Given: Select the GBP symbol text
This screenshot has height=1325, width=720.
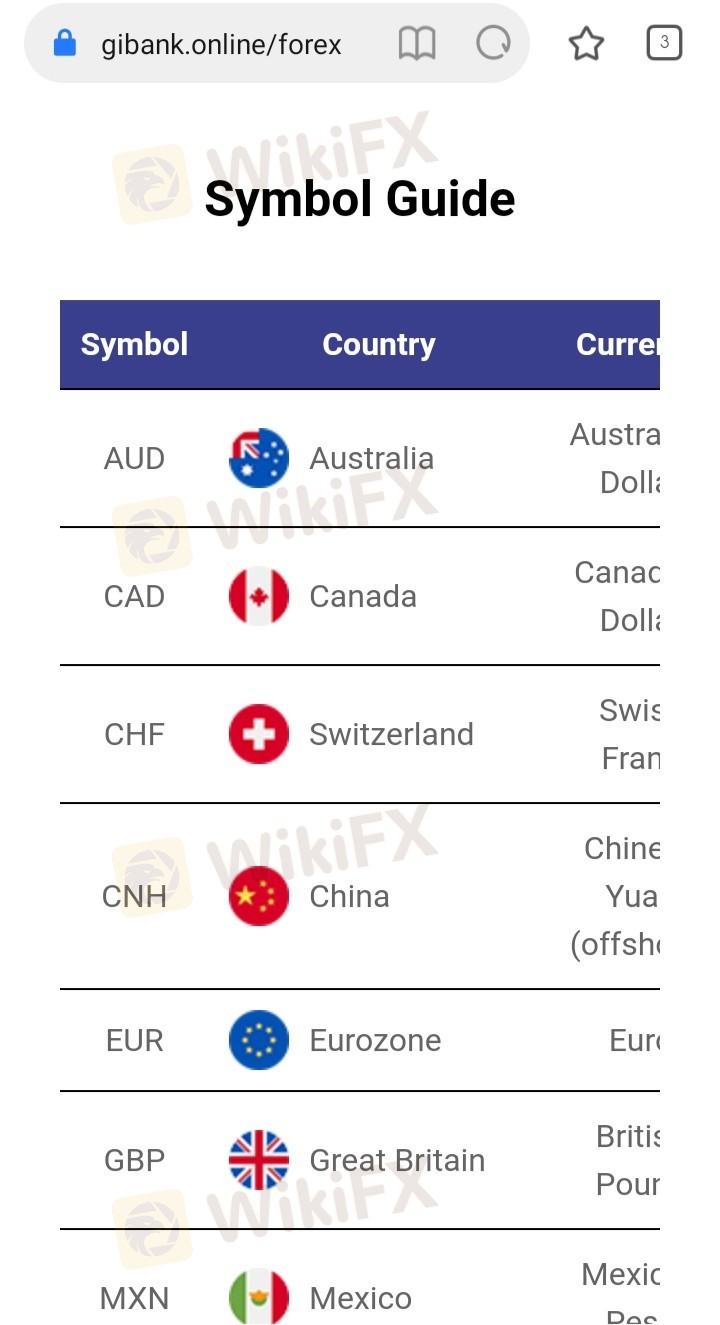Looking at the screenshot, I should coord(134,1160).
